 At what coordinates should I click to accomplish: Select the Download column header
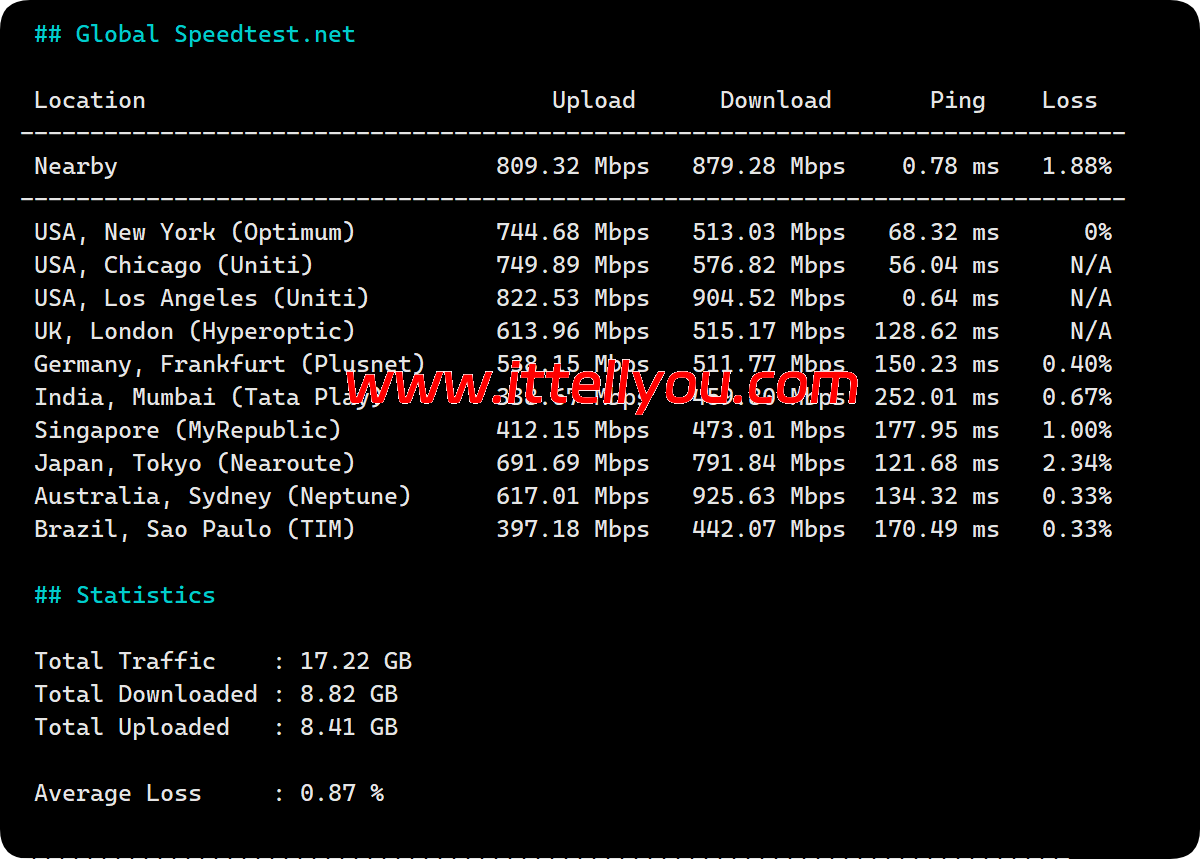coord(775,100)
